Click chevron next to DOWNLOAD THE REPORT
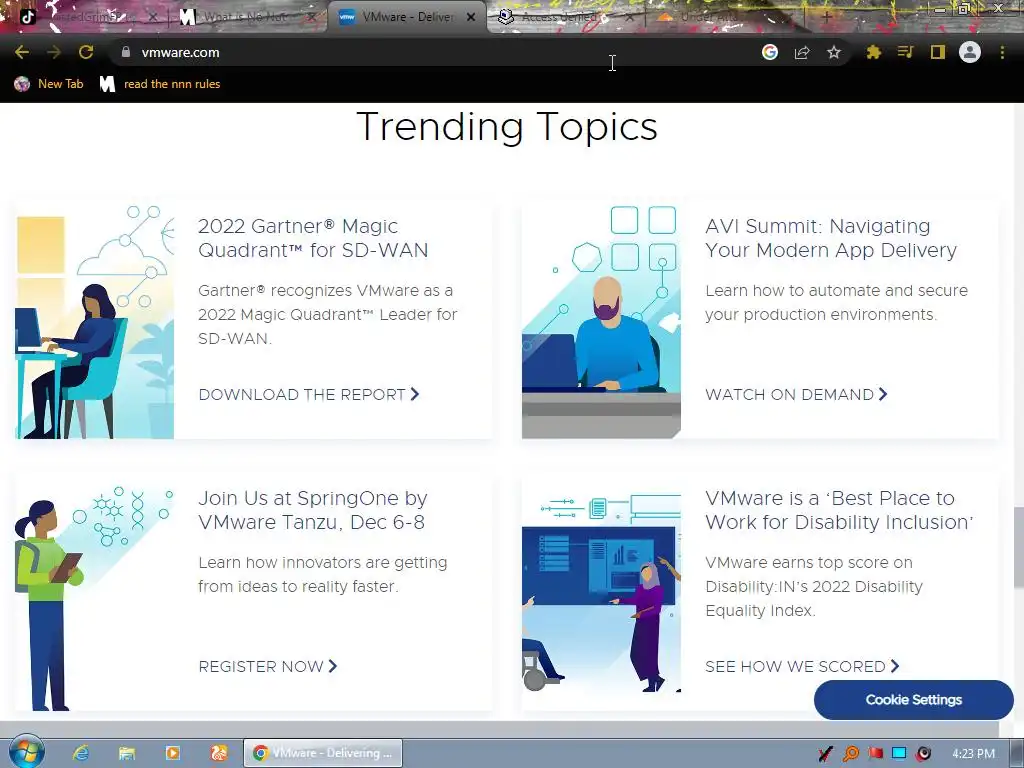 tap(415, 394)
